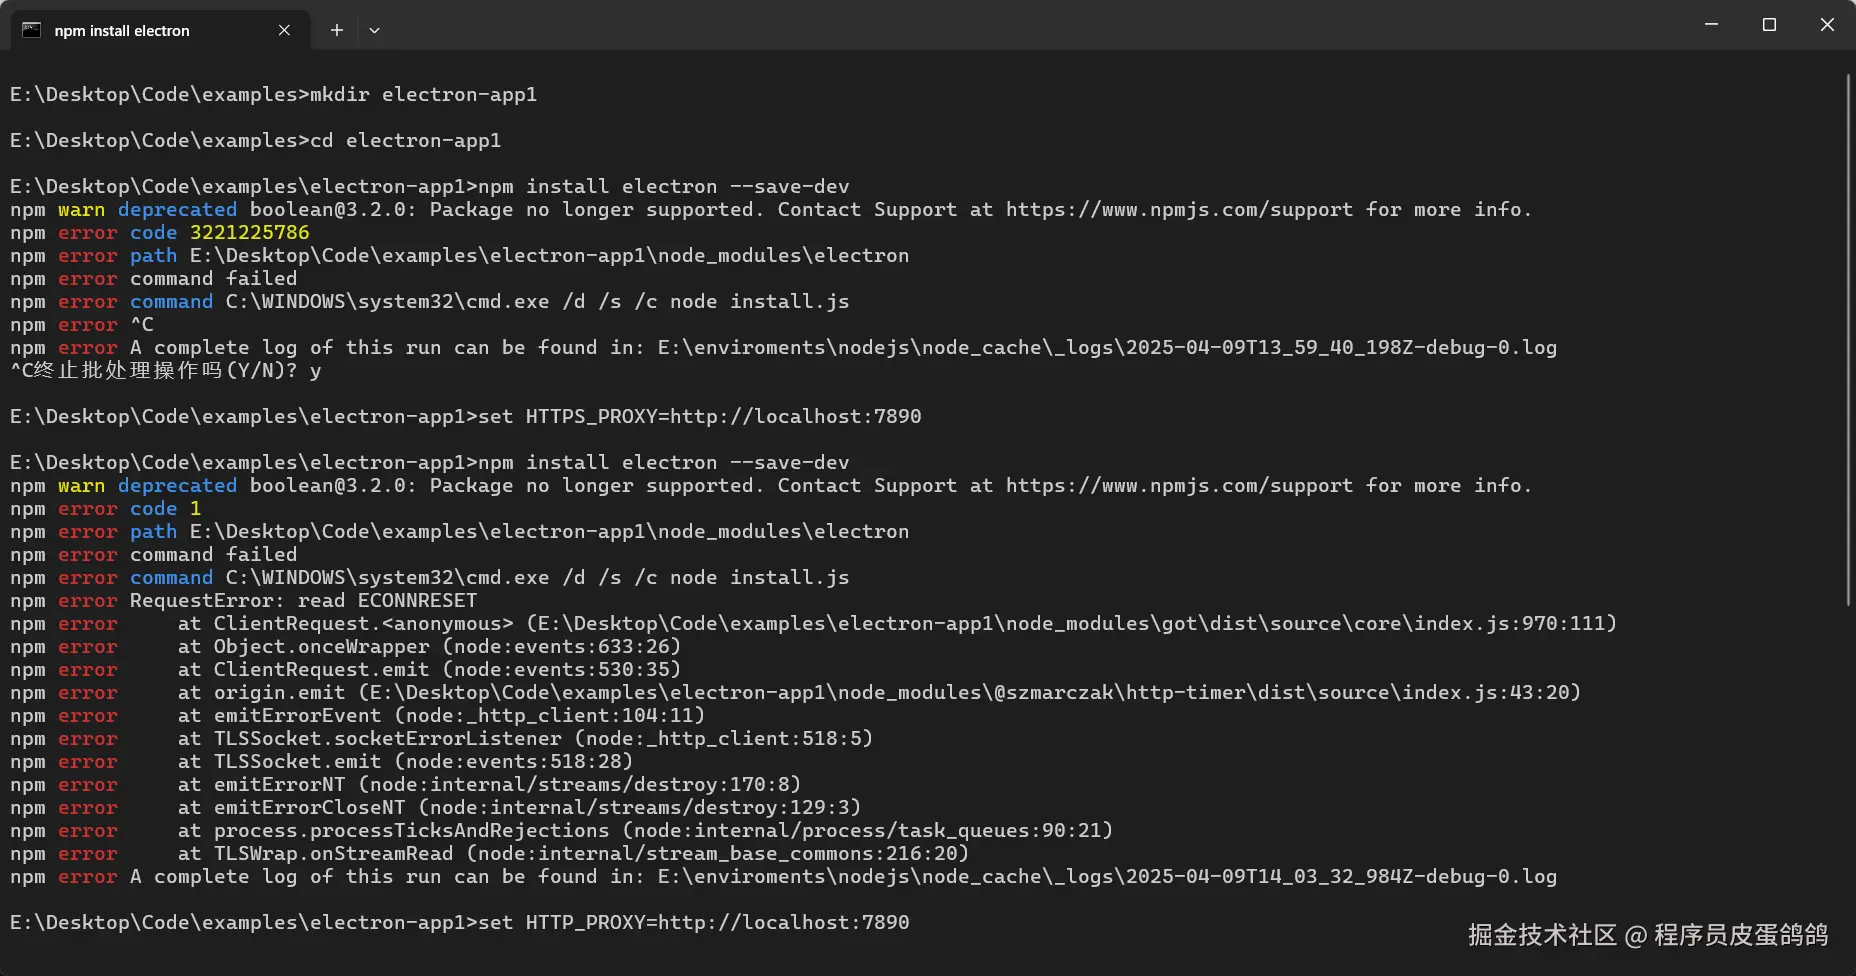Click the got index.js:970:111 stack trace path
The height and width of the screenshot is (976, 1856).
coord(1071,624)
